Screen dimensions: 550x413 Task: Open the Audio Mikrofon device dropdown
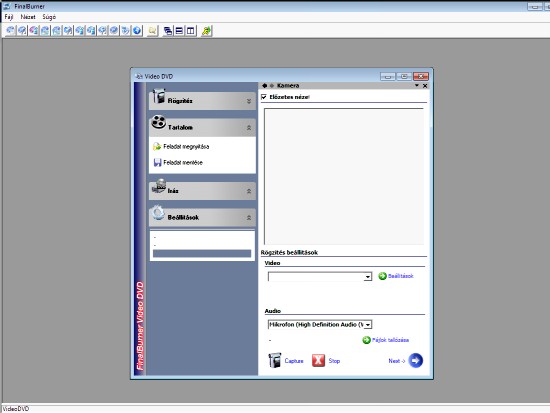click(x=368, y=325)
